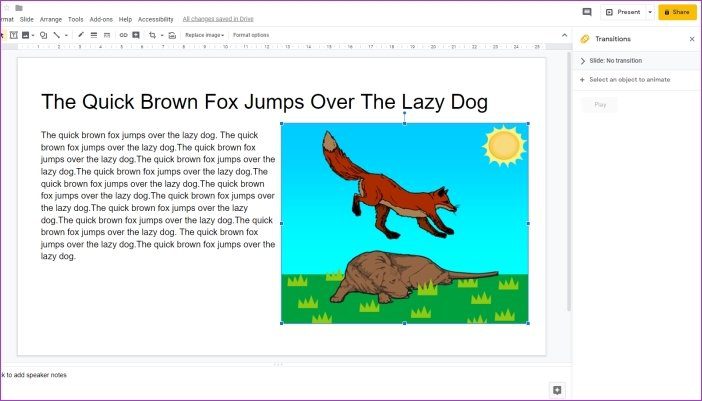This screenshot has height=401, width=702.
Task: Click the top-right resize handle of image
Action: 528,124
